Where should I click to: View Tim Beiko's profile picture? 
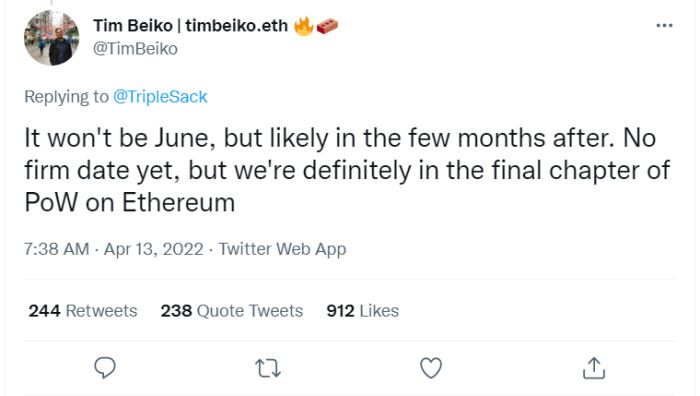51,38
